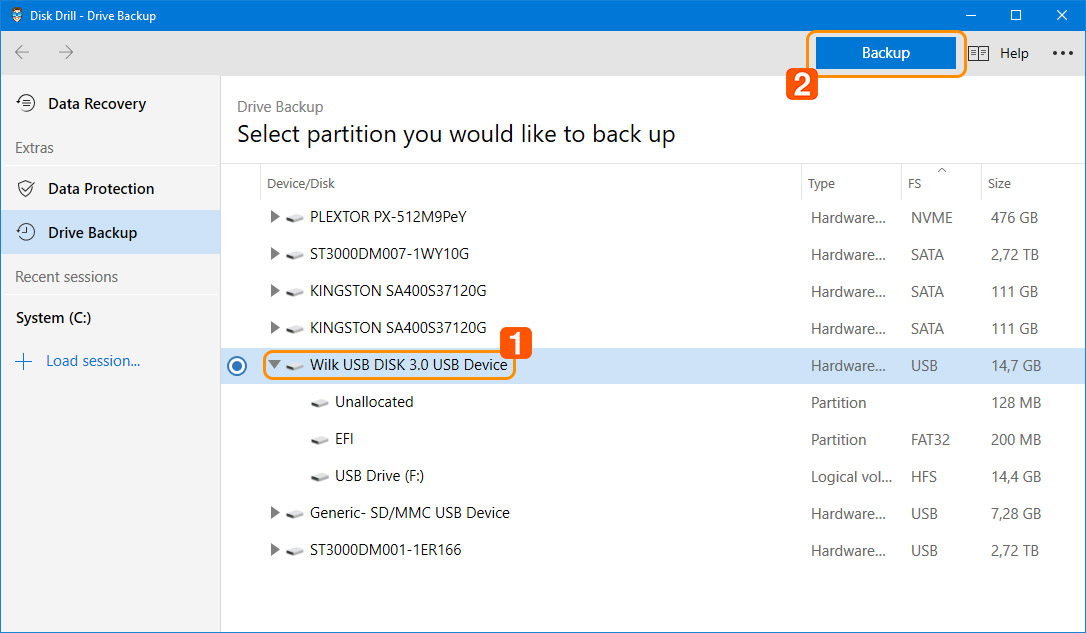
Task: Expand the first KINGSTON SA400S37120G disk
Action: coord(274,291)
